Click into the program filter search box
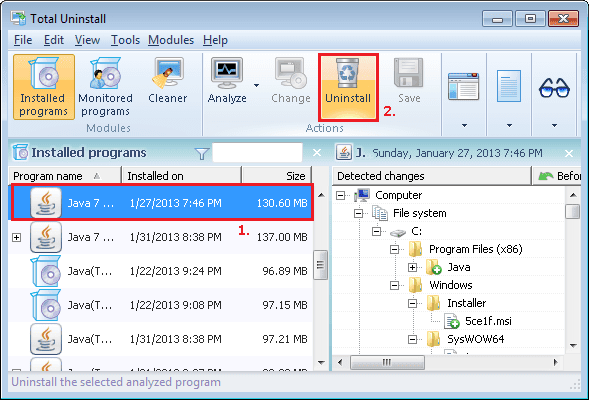The image size is (589, 400). [257, 152]
